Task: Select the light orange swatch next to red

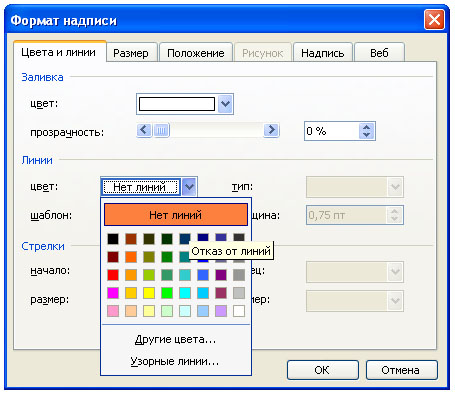Action: (131, 275)
